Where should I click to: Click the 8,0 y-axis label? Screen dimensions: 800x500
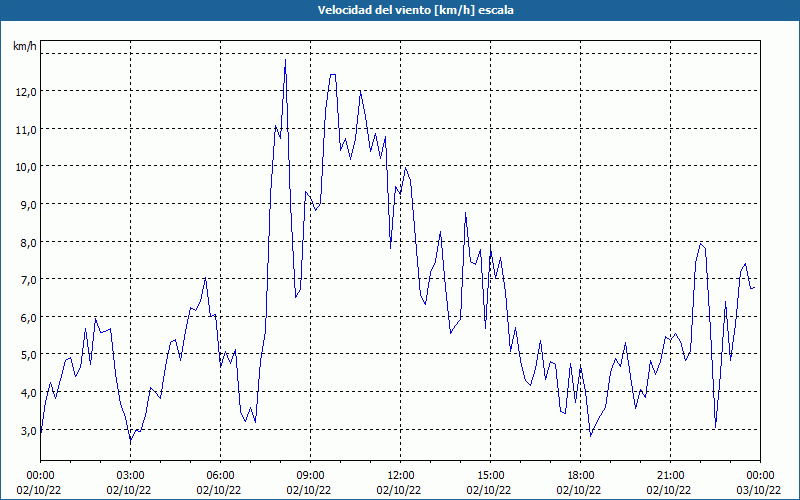[29, 242]
